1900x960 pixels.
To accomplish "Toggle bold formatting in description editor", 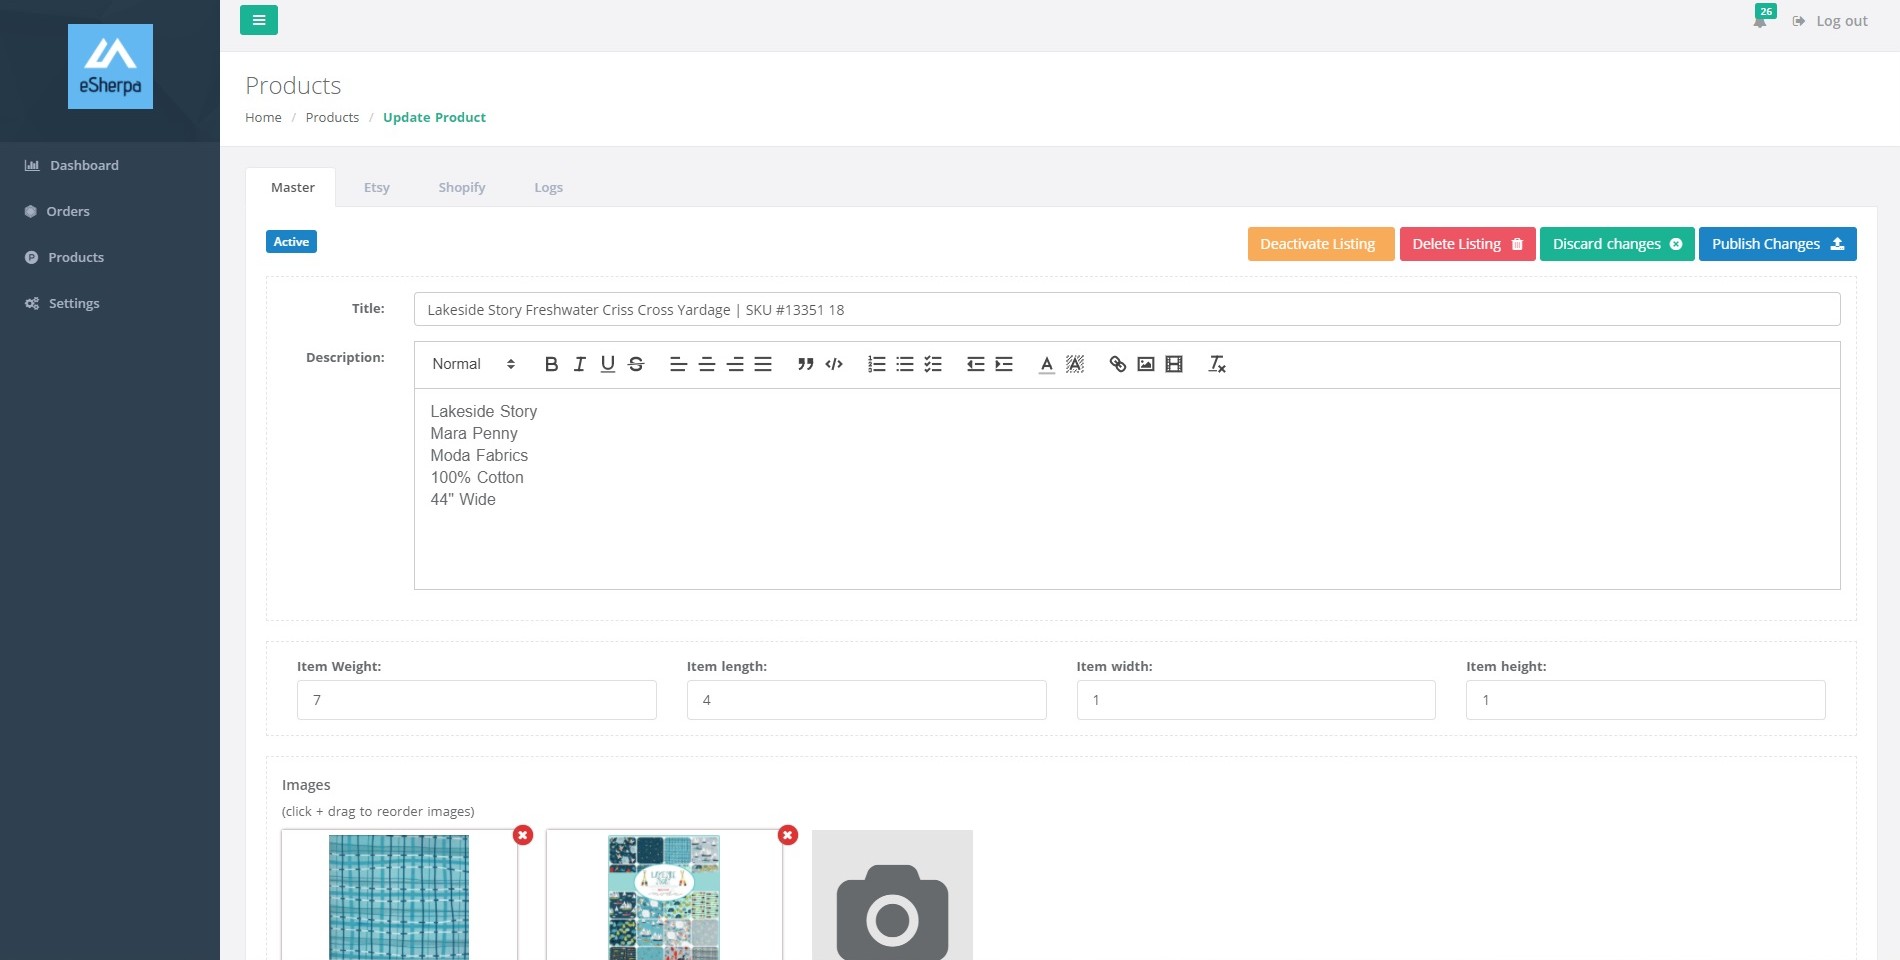I will point(551,364).
